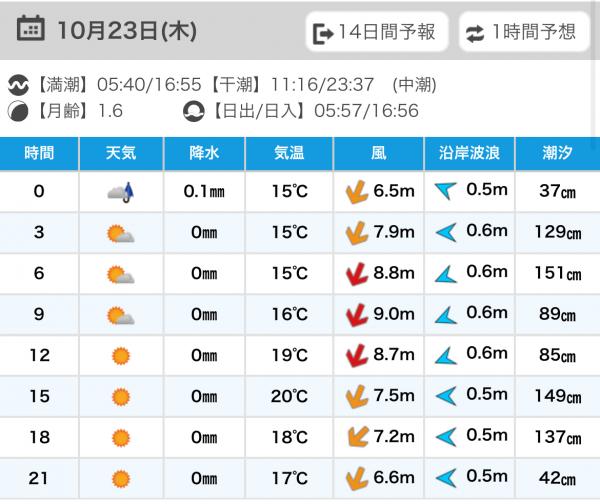600x504 pixels.
Task: Select the 潮汐 column header
Action: tap(557, 154)
